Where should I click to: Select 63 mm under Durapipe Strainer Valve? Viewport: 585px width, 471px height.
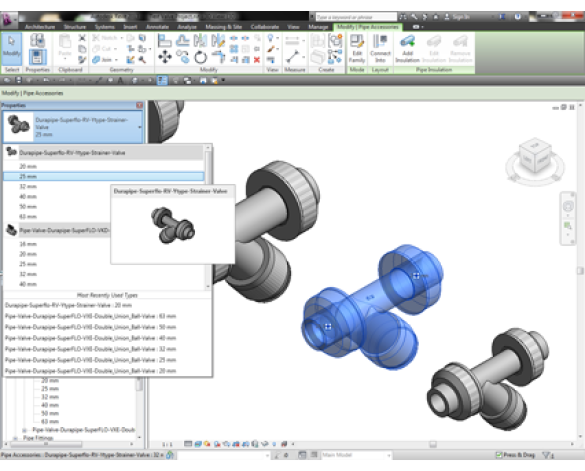pos(57,216)
